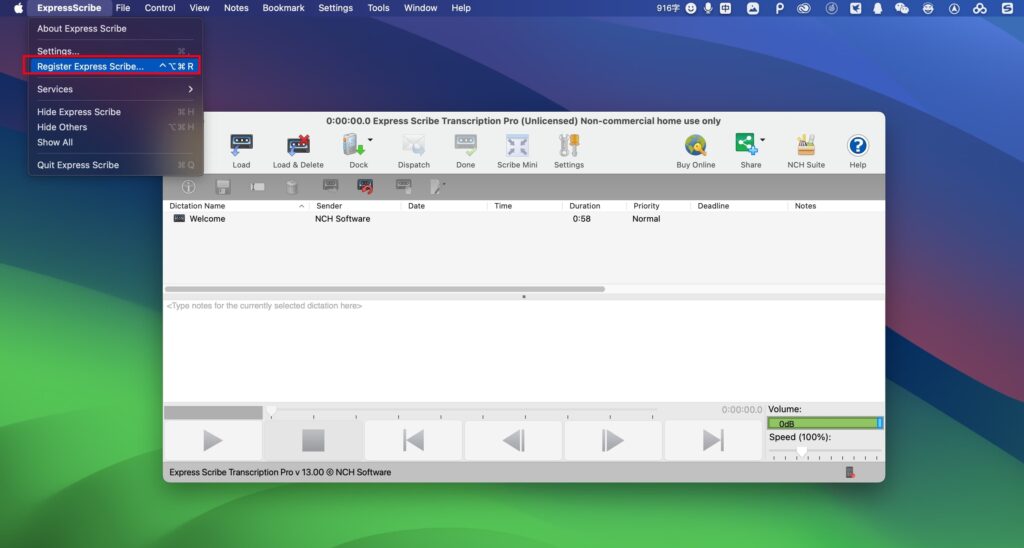1024x548 pixels.
Task: Click the Creative Cloud icon in the menu bar
Action: coord(803,8)
